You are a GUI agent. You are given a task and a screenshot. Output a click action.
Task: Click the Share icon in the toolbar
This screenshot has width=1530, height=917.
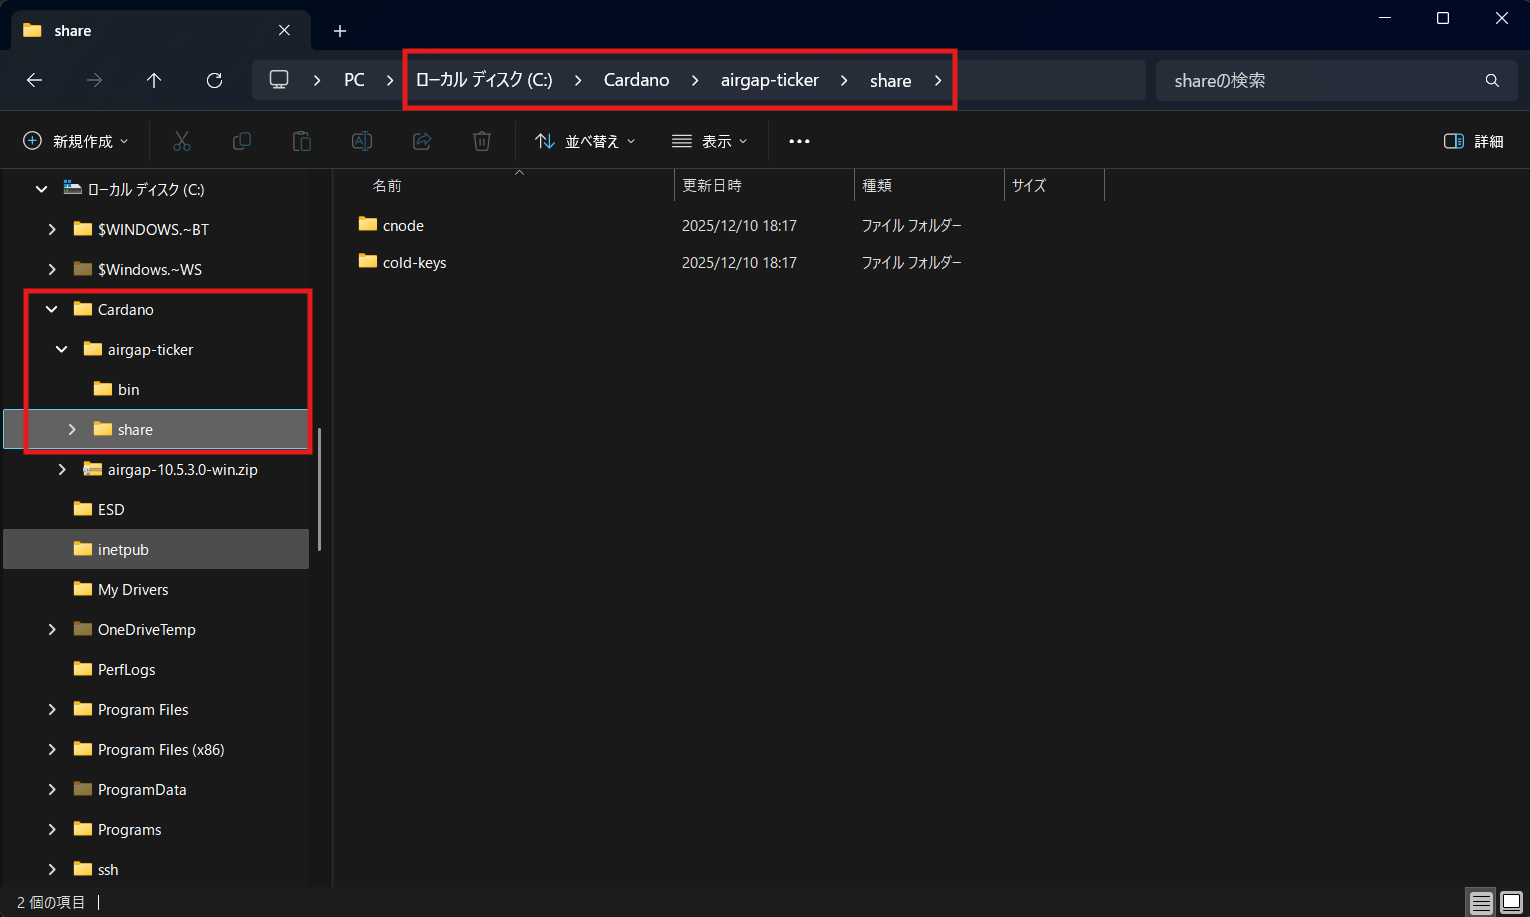[421, 140]
